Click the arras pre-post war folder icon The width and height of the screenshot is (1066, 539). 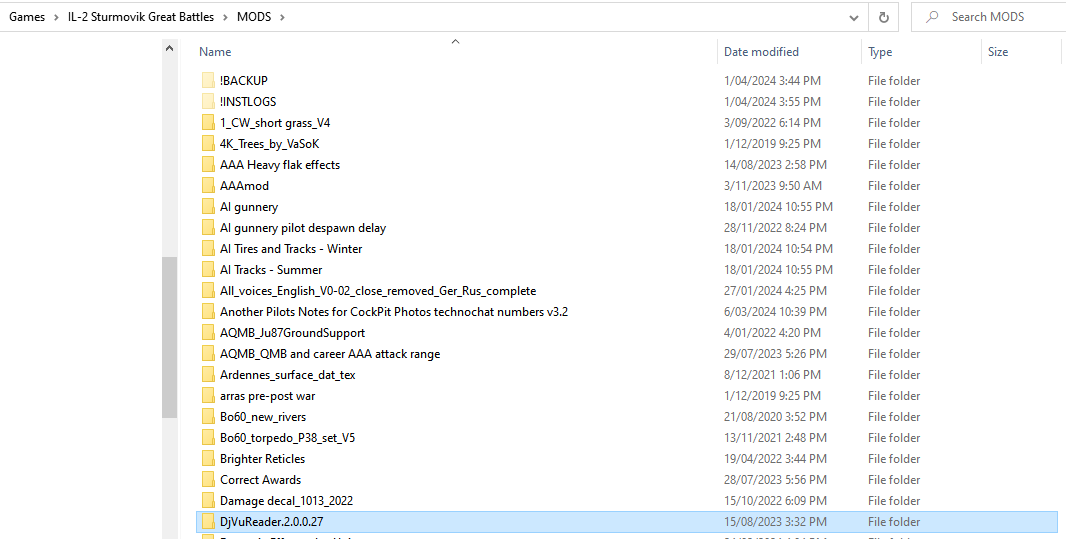tap(208, 397)
